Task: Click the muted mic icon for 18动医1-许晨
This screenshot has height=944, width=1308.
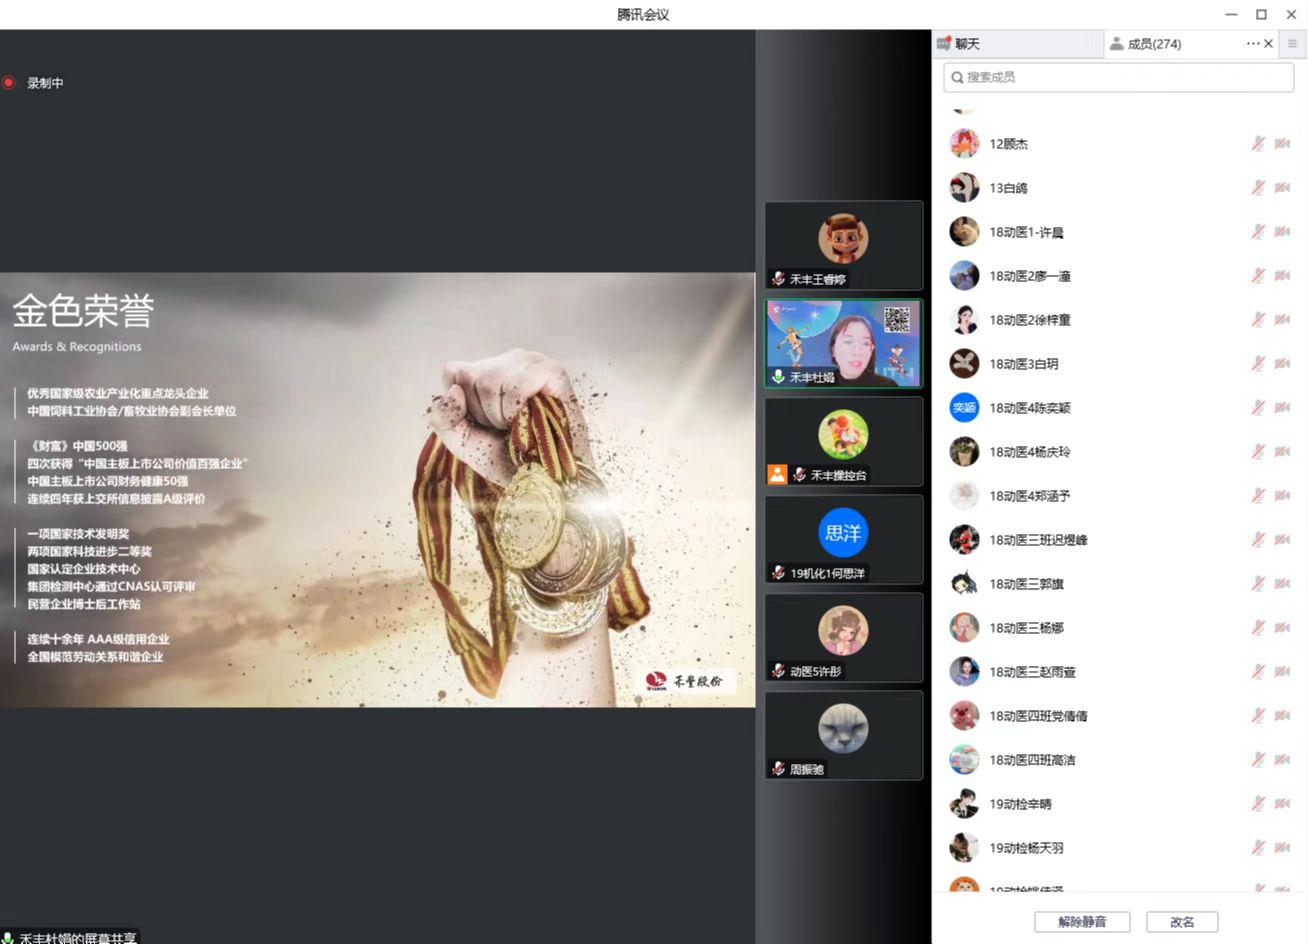Action: point(1258,232)
